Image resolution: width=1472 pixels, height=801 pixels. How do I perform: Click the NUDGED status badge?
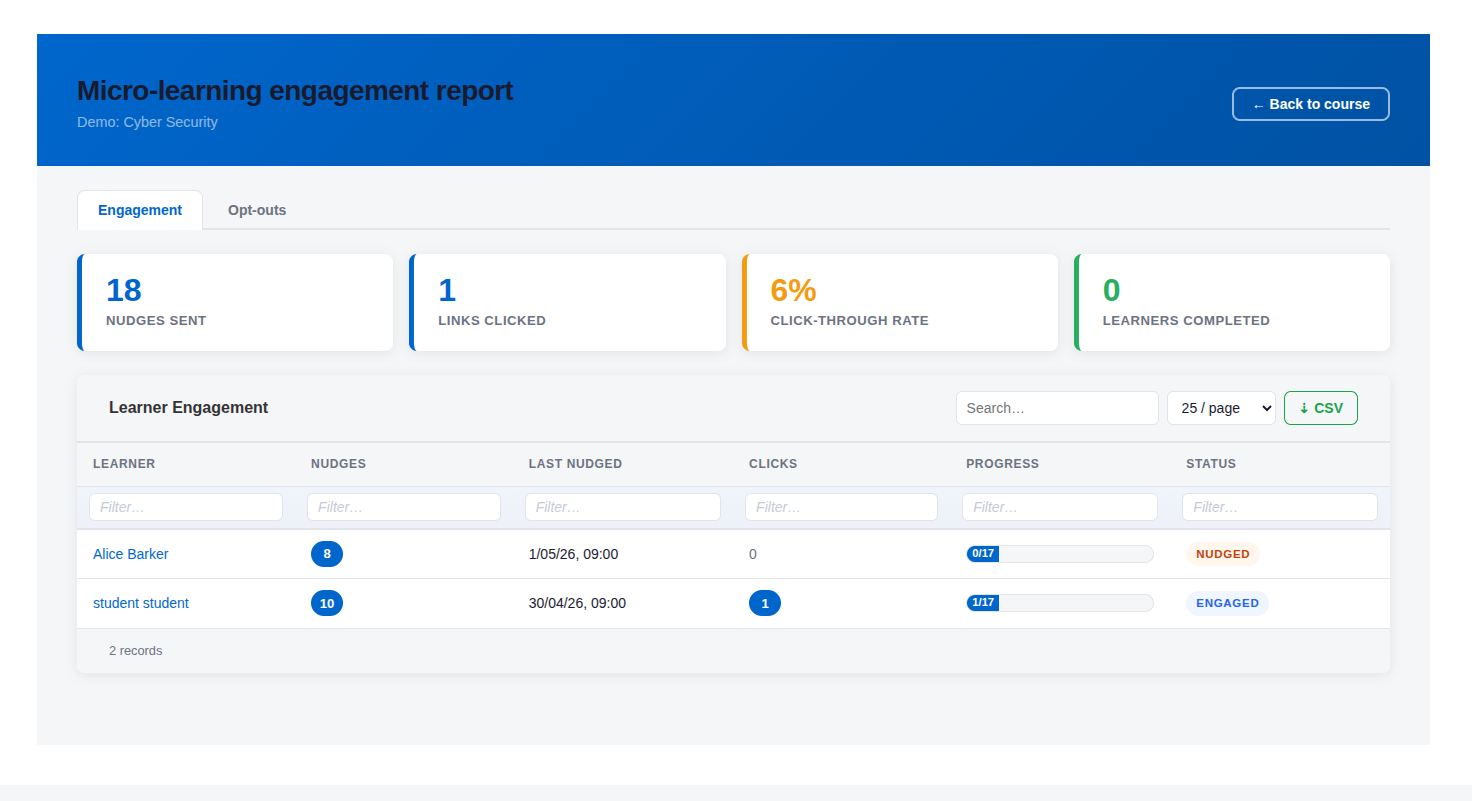click(x=1223, y=554)
